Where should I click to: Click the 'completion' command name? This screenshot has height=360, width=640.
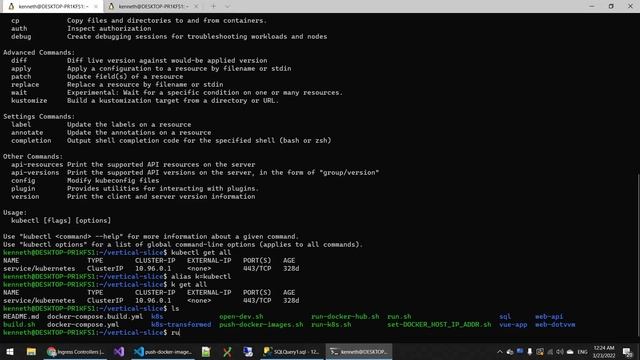point(31,140)
